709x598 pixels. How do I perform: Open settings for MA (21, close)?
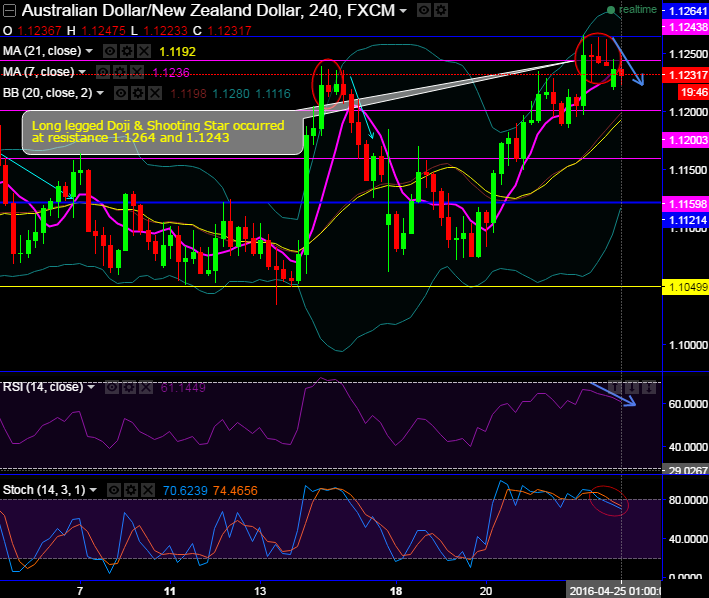coord(127,51)
